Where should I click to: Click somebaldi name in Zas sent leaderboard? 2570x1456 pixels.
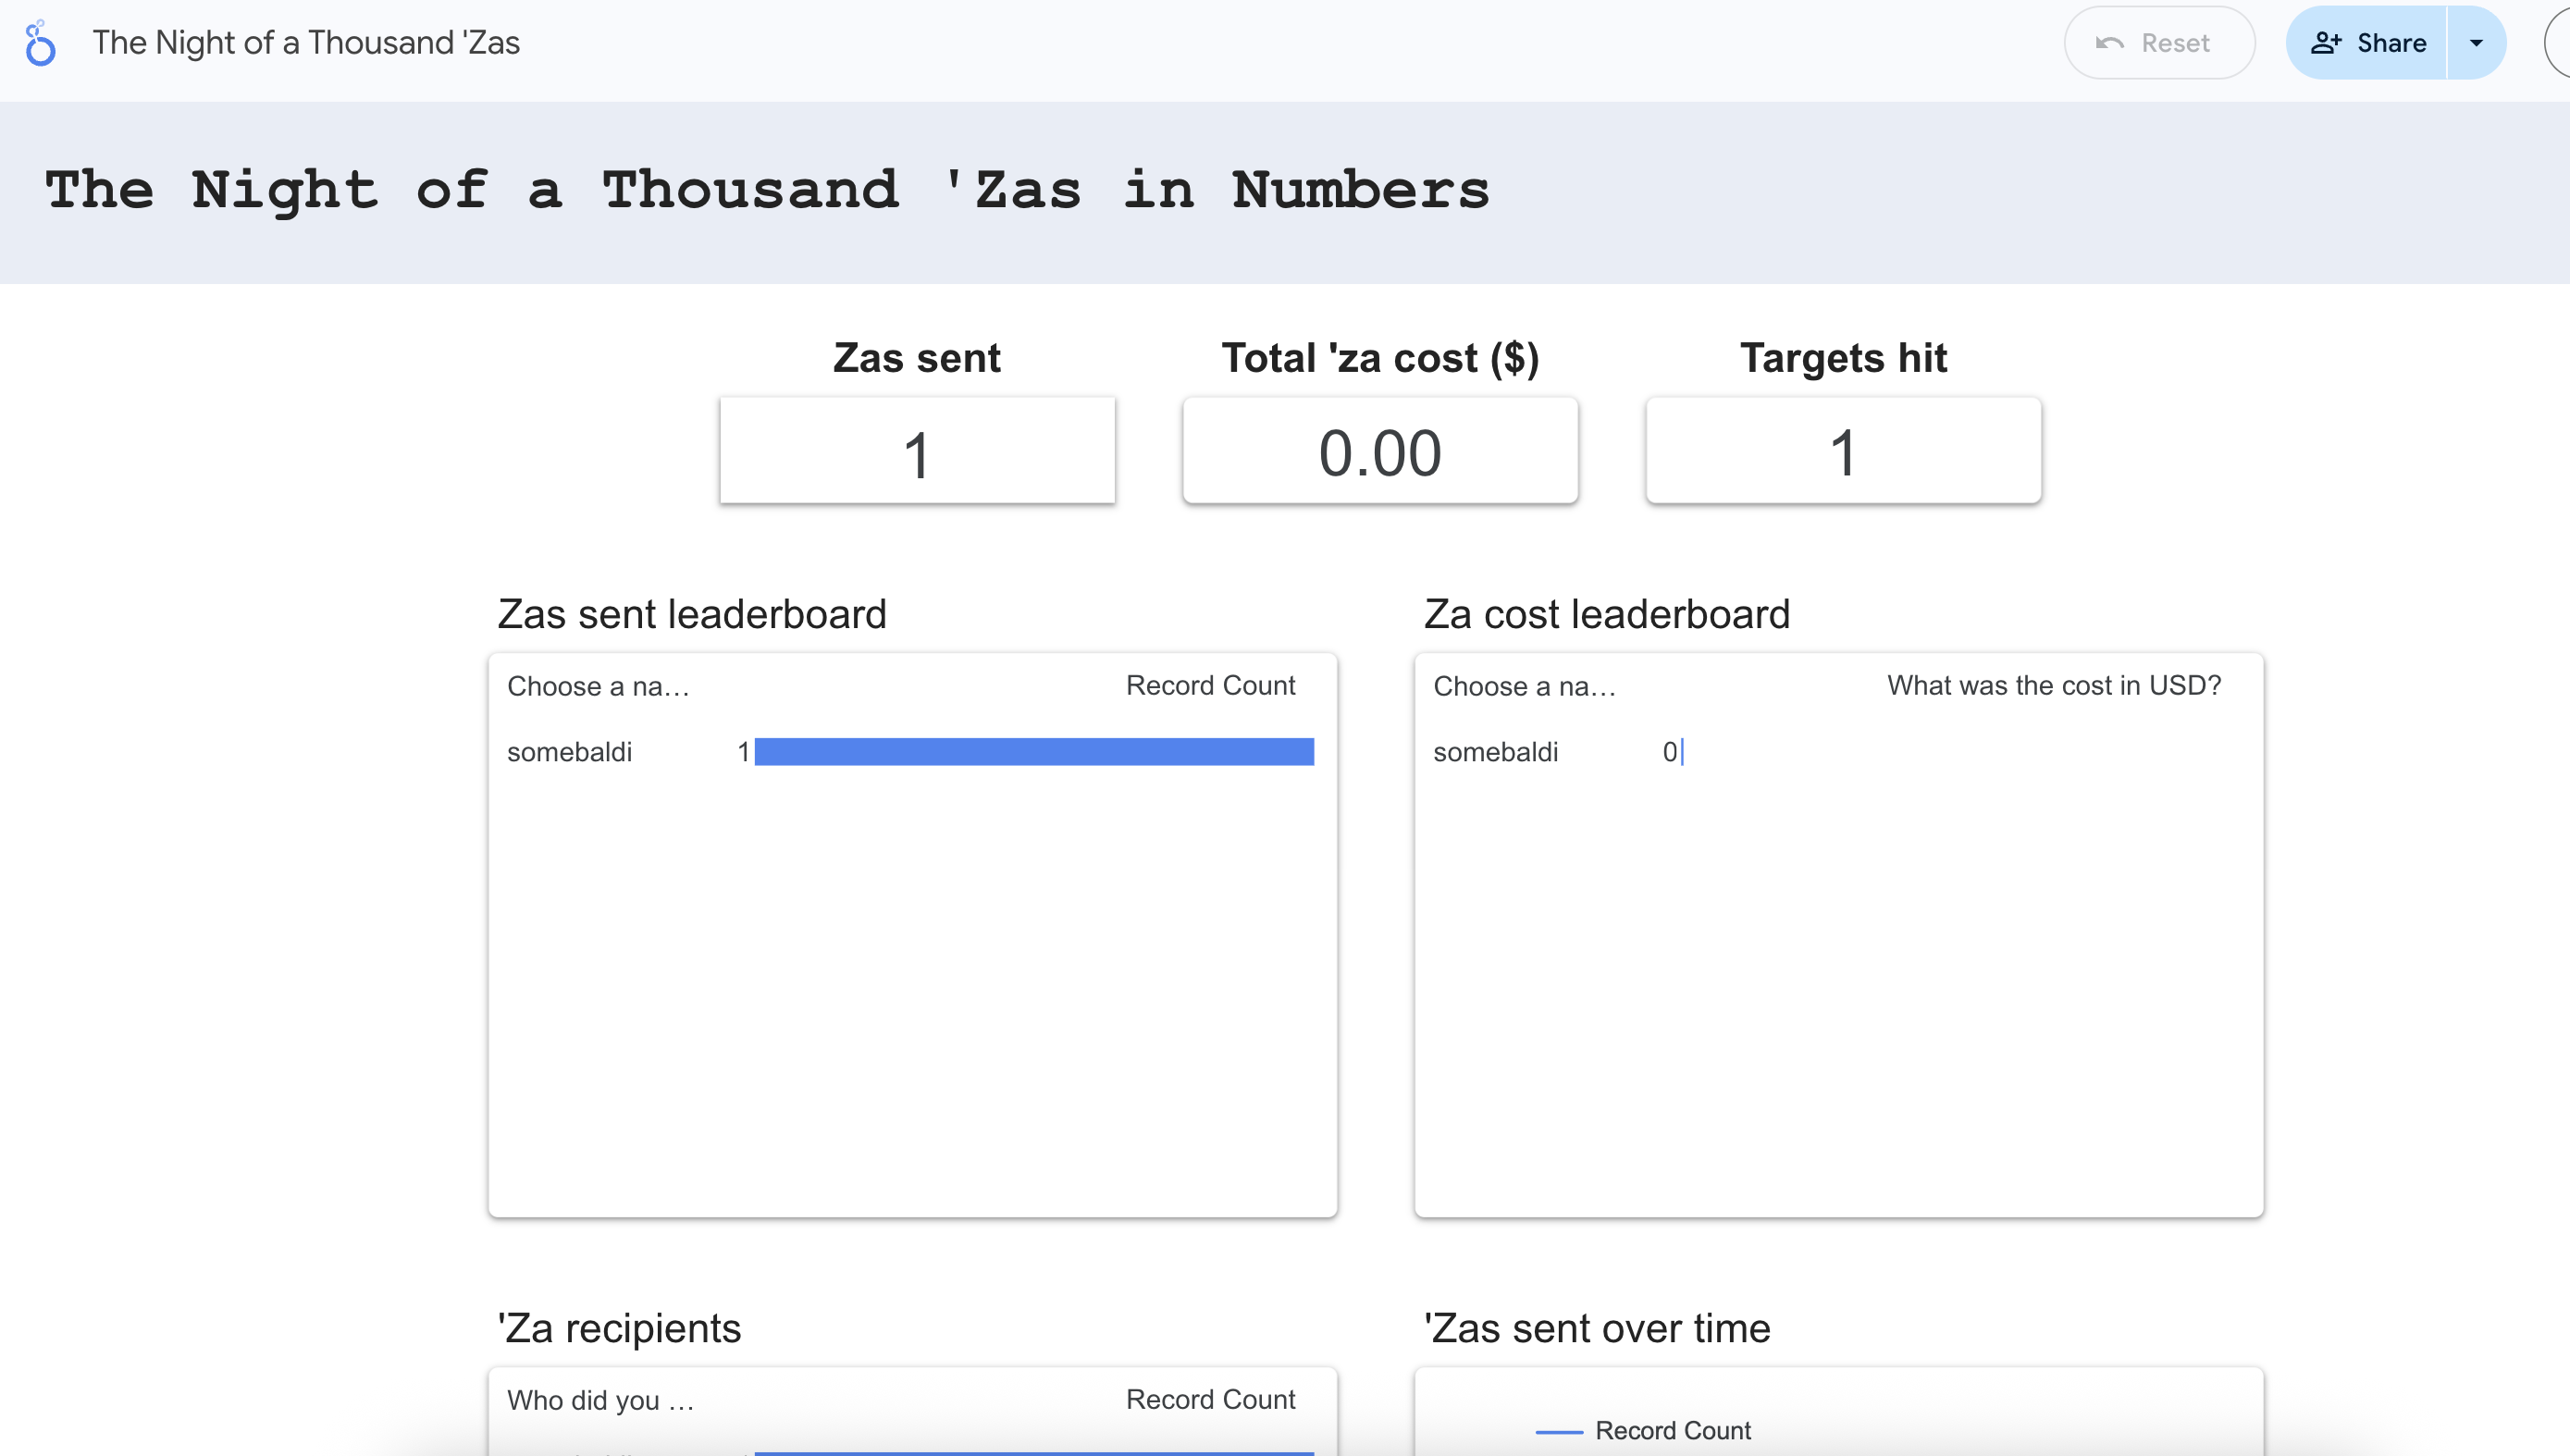click(x=569, y=752)
